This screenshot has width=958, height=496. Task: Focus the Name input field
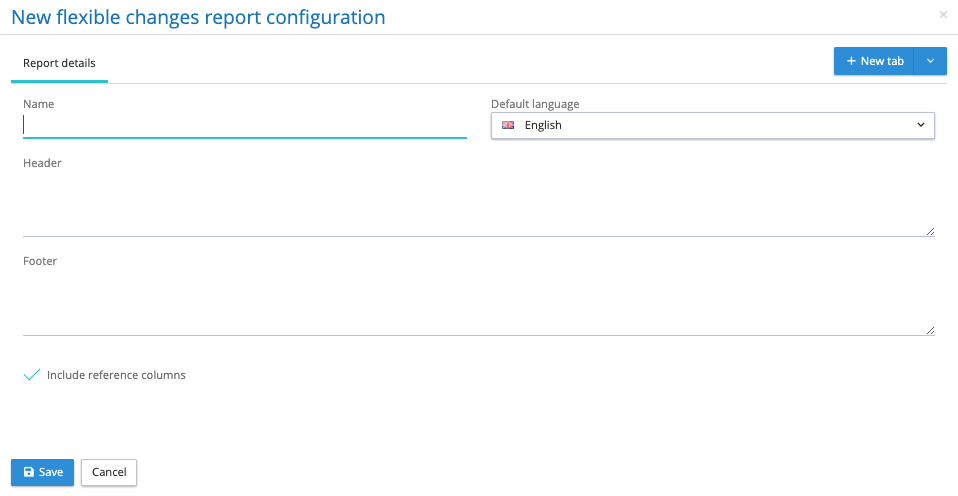[x=244, y=125]
